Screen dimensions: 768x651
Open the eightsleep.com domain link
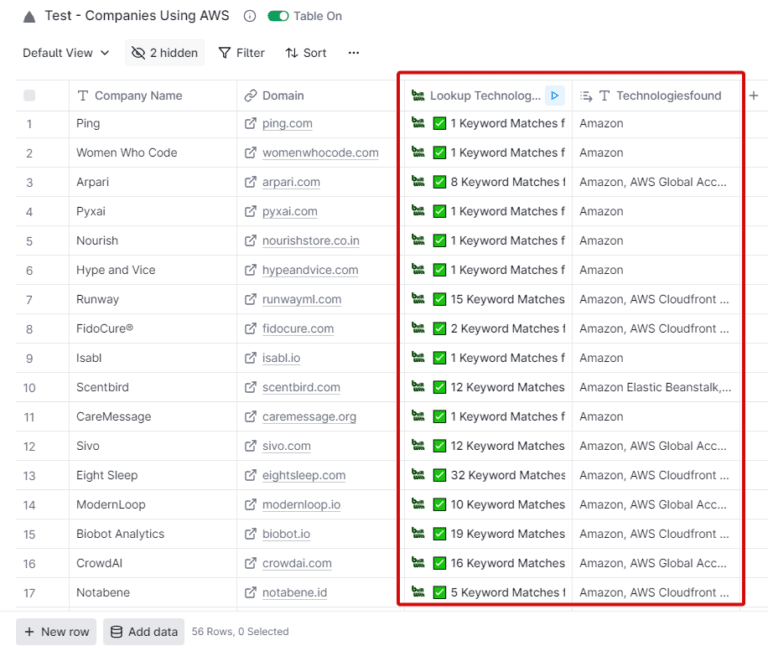(x=303, y=476)
